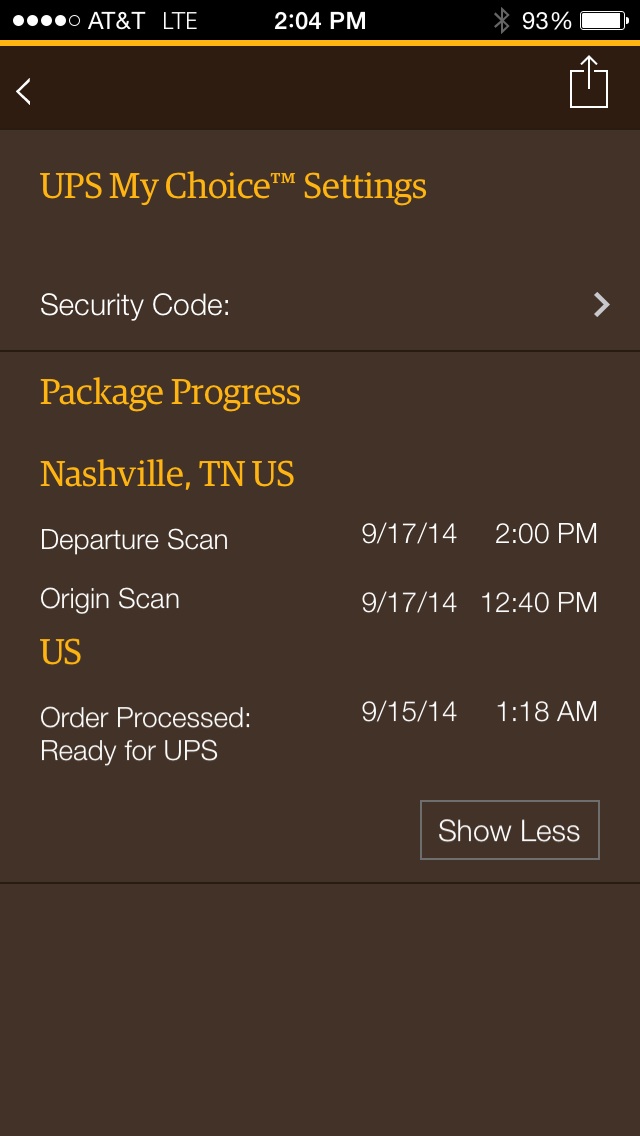Tap the 2:04 PM status bar clock
The height and width of the screenshot is (1136, 640).
tap(320, 20)
